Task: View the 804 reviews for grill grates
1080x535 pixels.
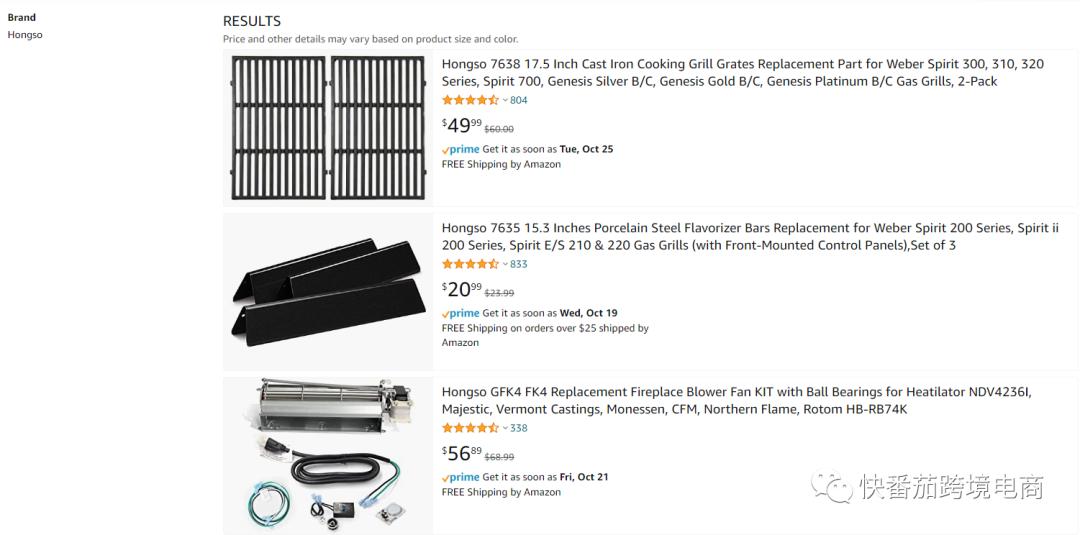Action: tap(519, 100)
